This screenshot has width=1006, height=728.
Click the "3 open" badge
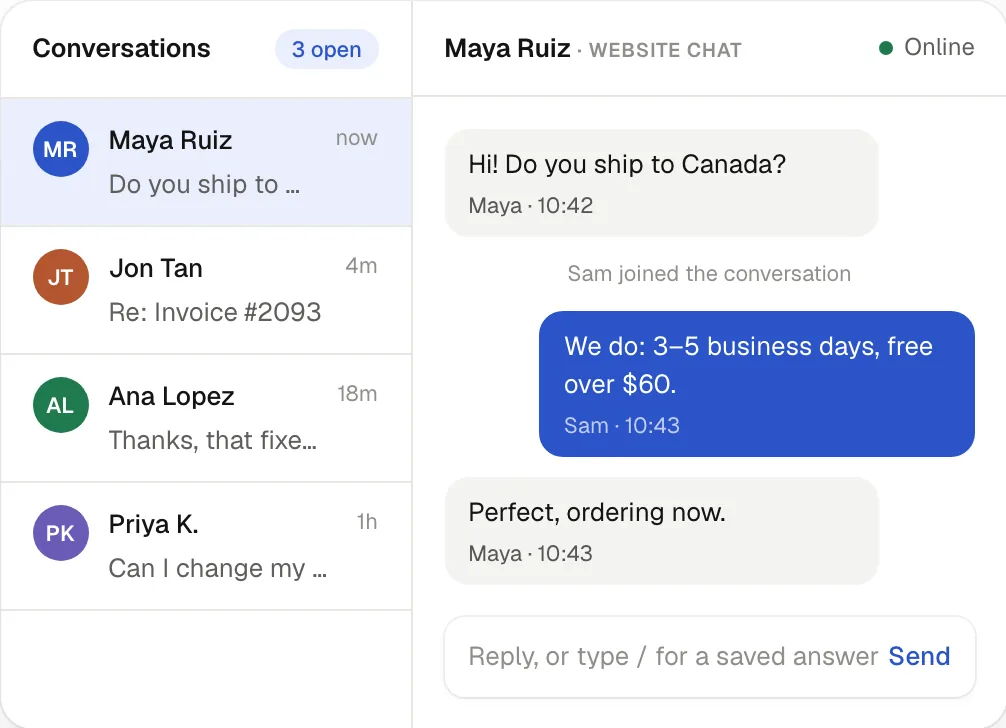click(x=327, y=49)
